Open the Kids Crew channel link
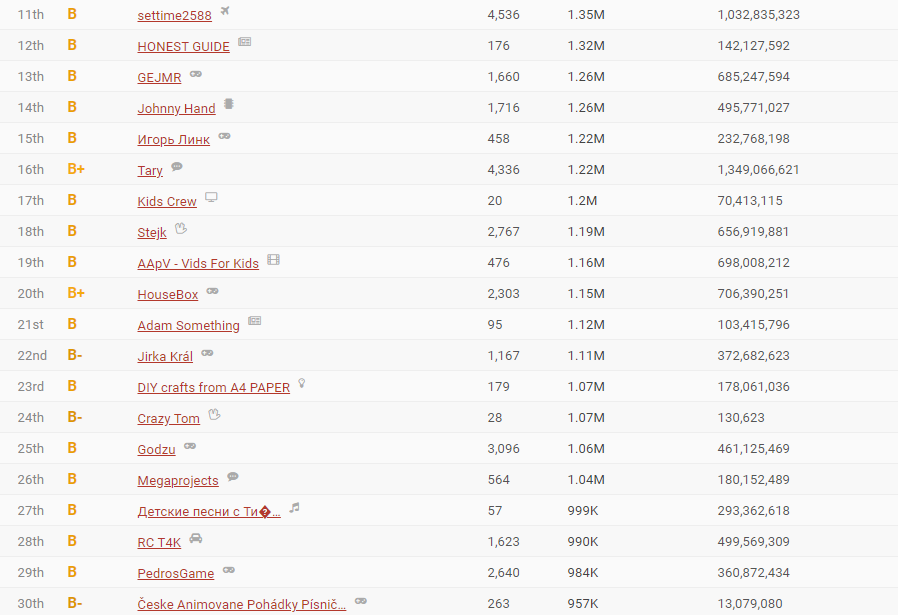The width and height of the screenshot is (898, 615). (167, 201)
